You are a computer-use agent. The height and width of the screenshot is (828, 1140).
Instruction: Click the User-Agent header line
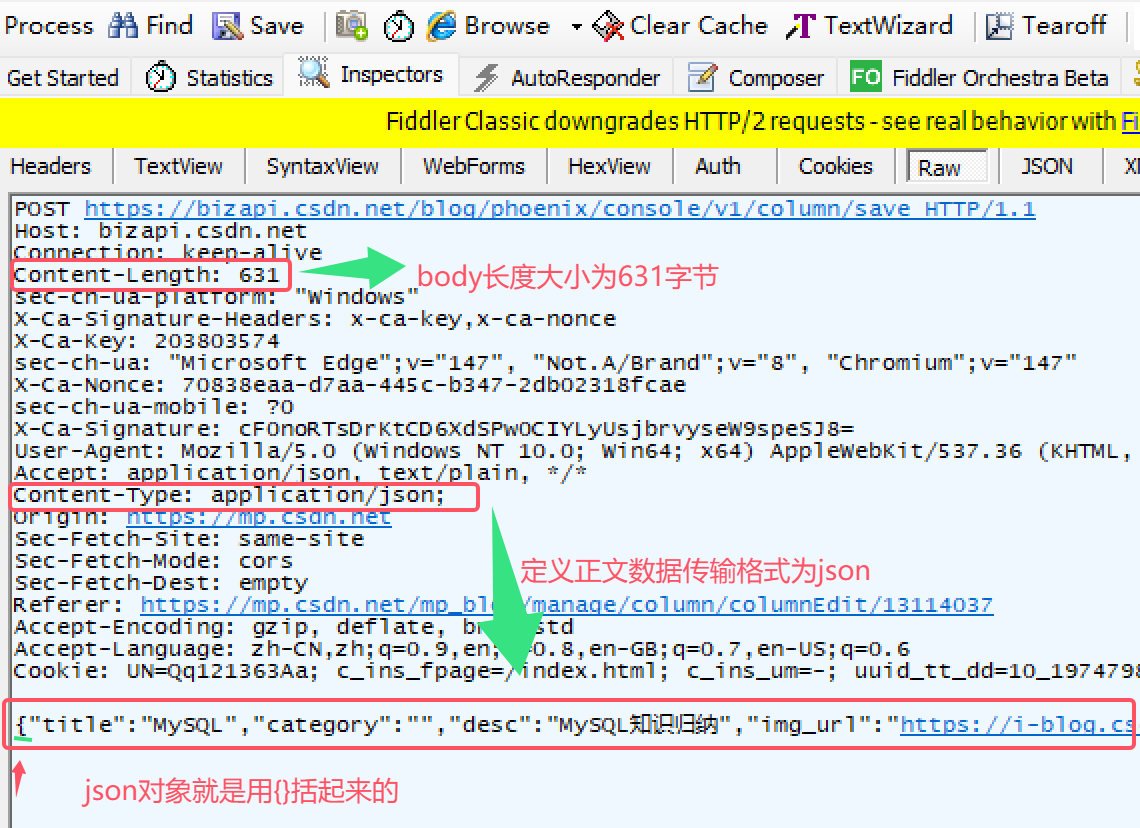pos(574,451)
